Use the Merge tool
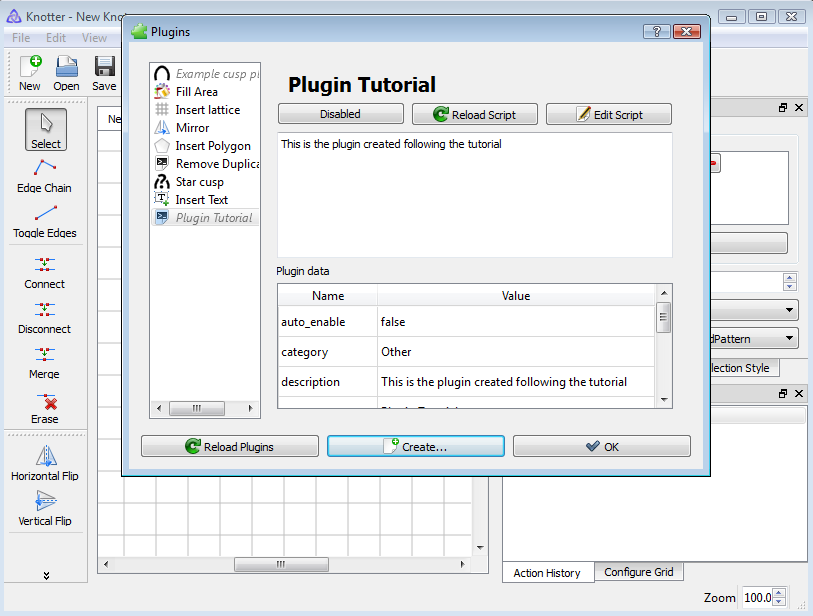813x616 pixels. (45, 363)
